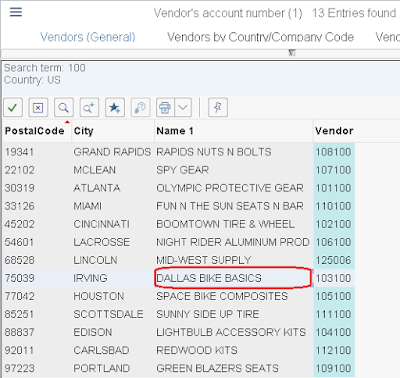The width and height of the screenshot is (400, 378).
Task: Select vendor number 102100
Action: (x=334, y=224)
